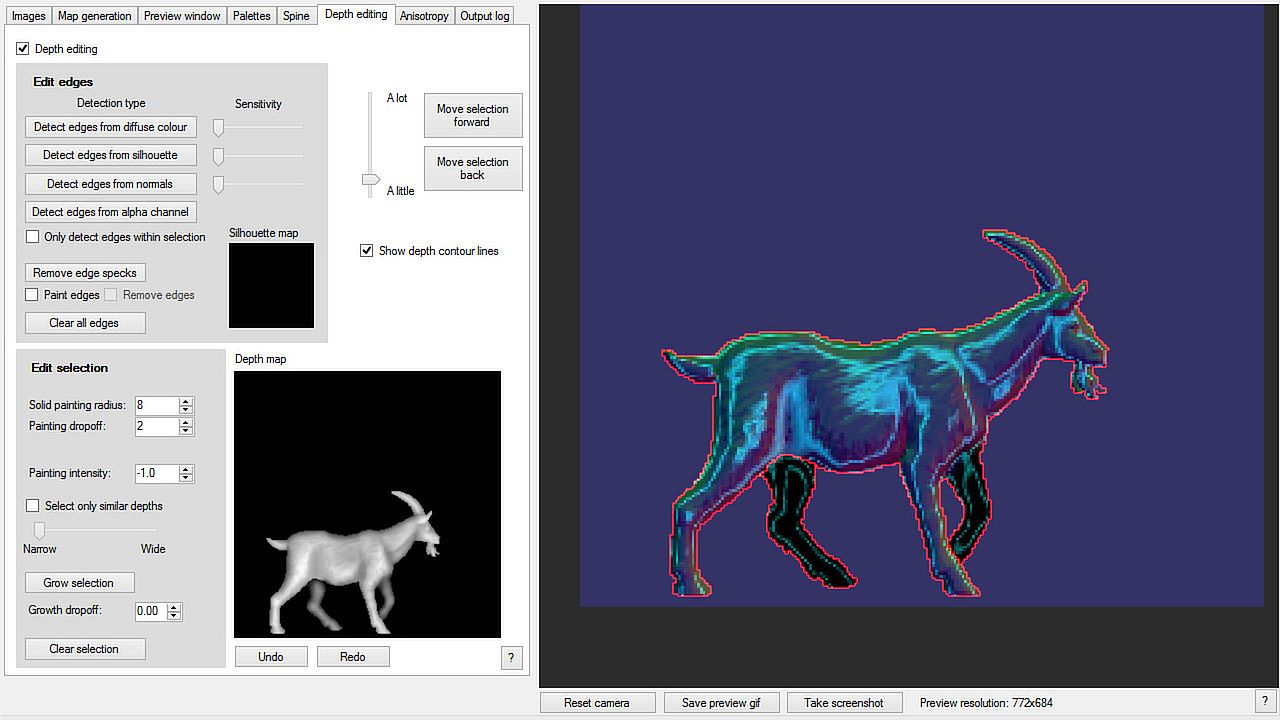Toggle the Depth editing checkbox

(x=23, y=49)
